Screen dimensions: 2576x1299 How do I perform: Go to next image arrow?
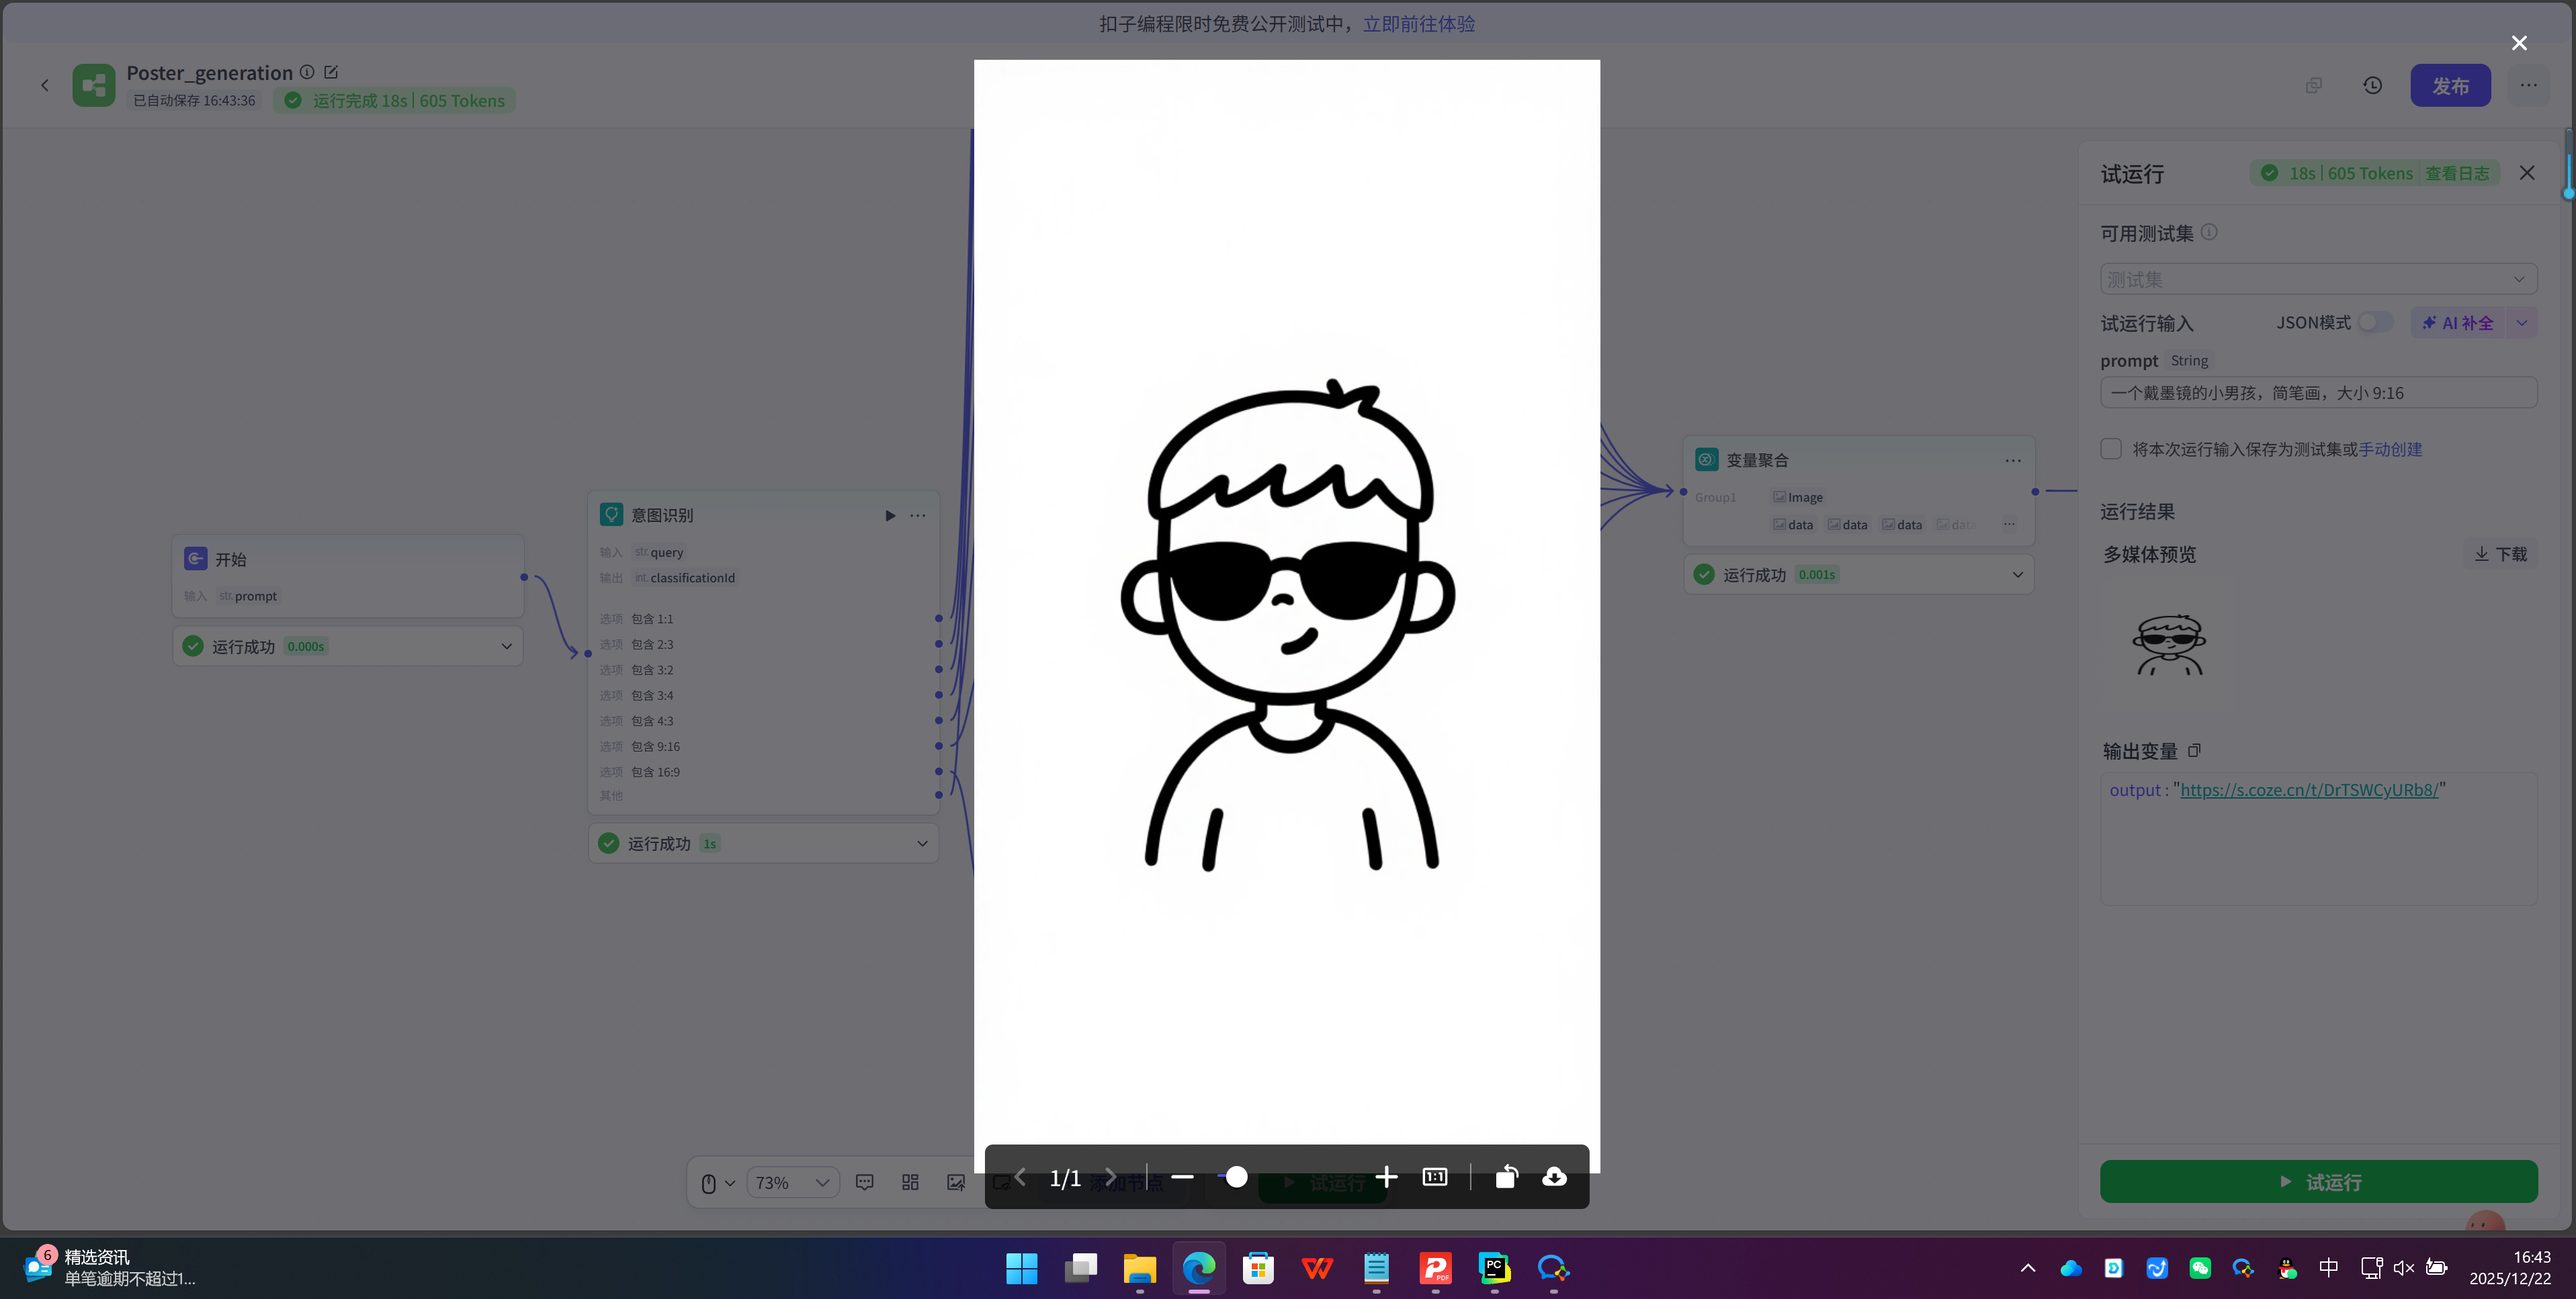click(x=1110, y=1177)
